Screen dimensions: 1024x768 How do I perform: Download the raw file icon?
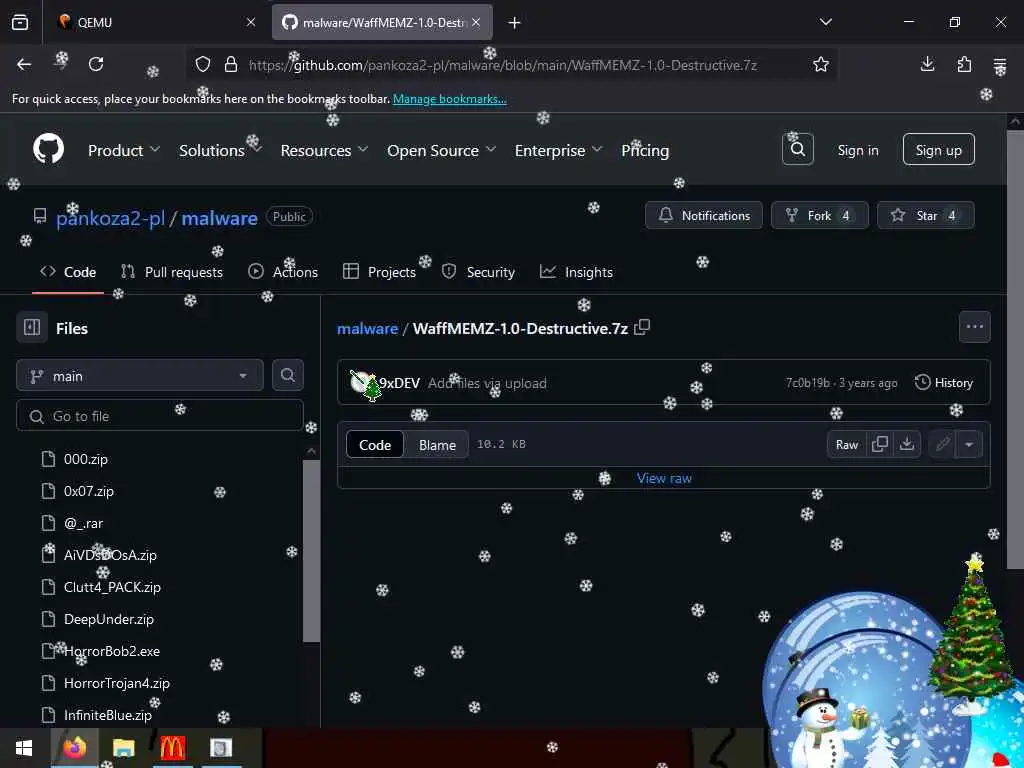906,444
